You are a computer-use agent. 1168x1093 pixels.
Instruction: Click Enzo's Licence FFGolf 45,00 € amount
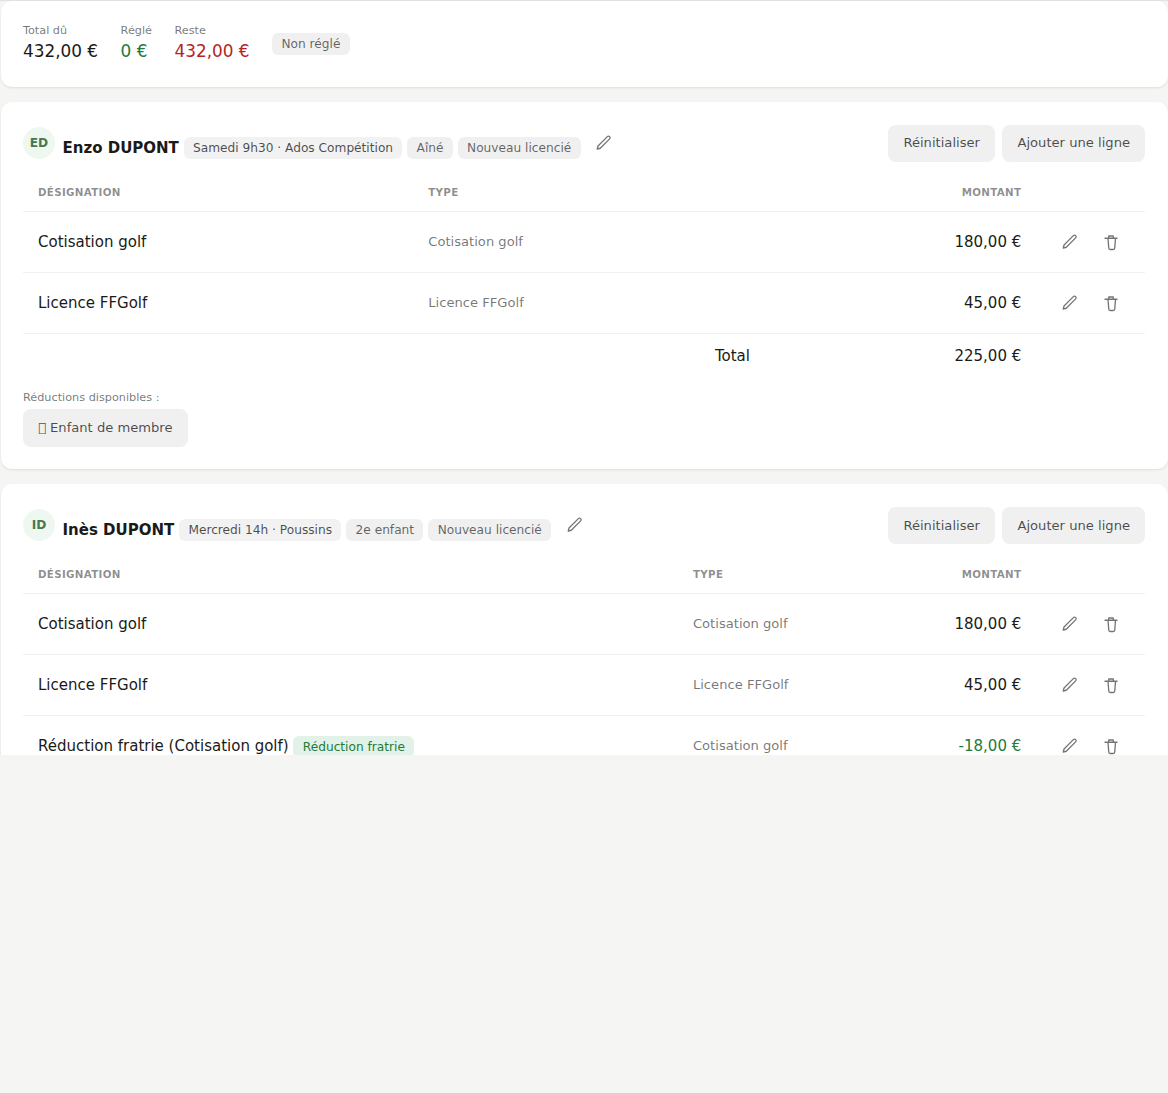(x=992, y=302)
